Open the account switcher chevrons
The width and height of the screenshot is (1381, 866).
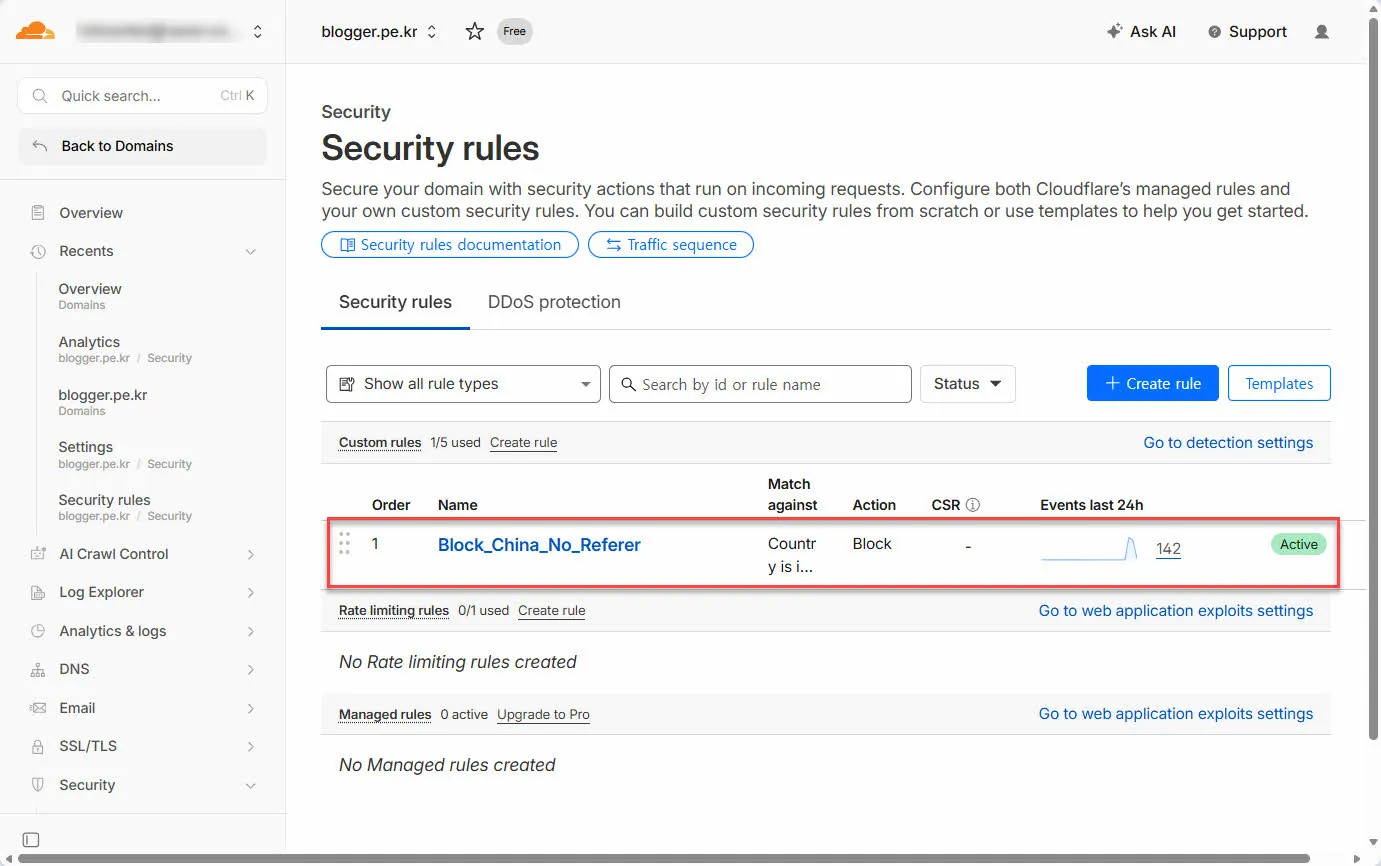coord(258,32)
